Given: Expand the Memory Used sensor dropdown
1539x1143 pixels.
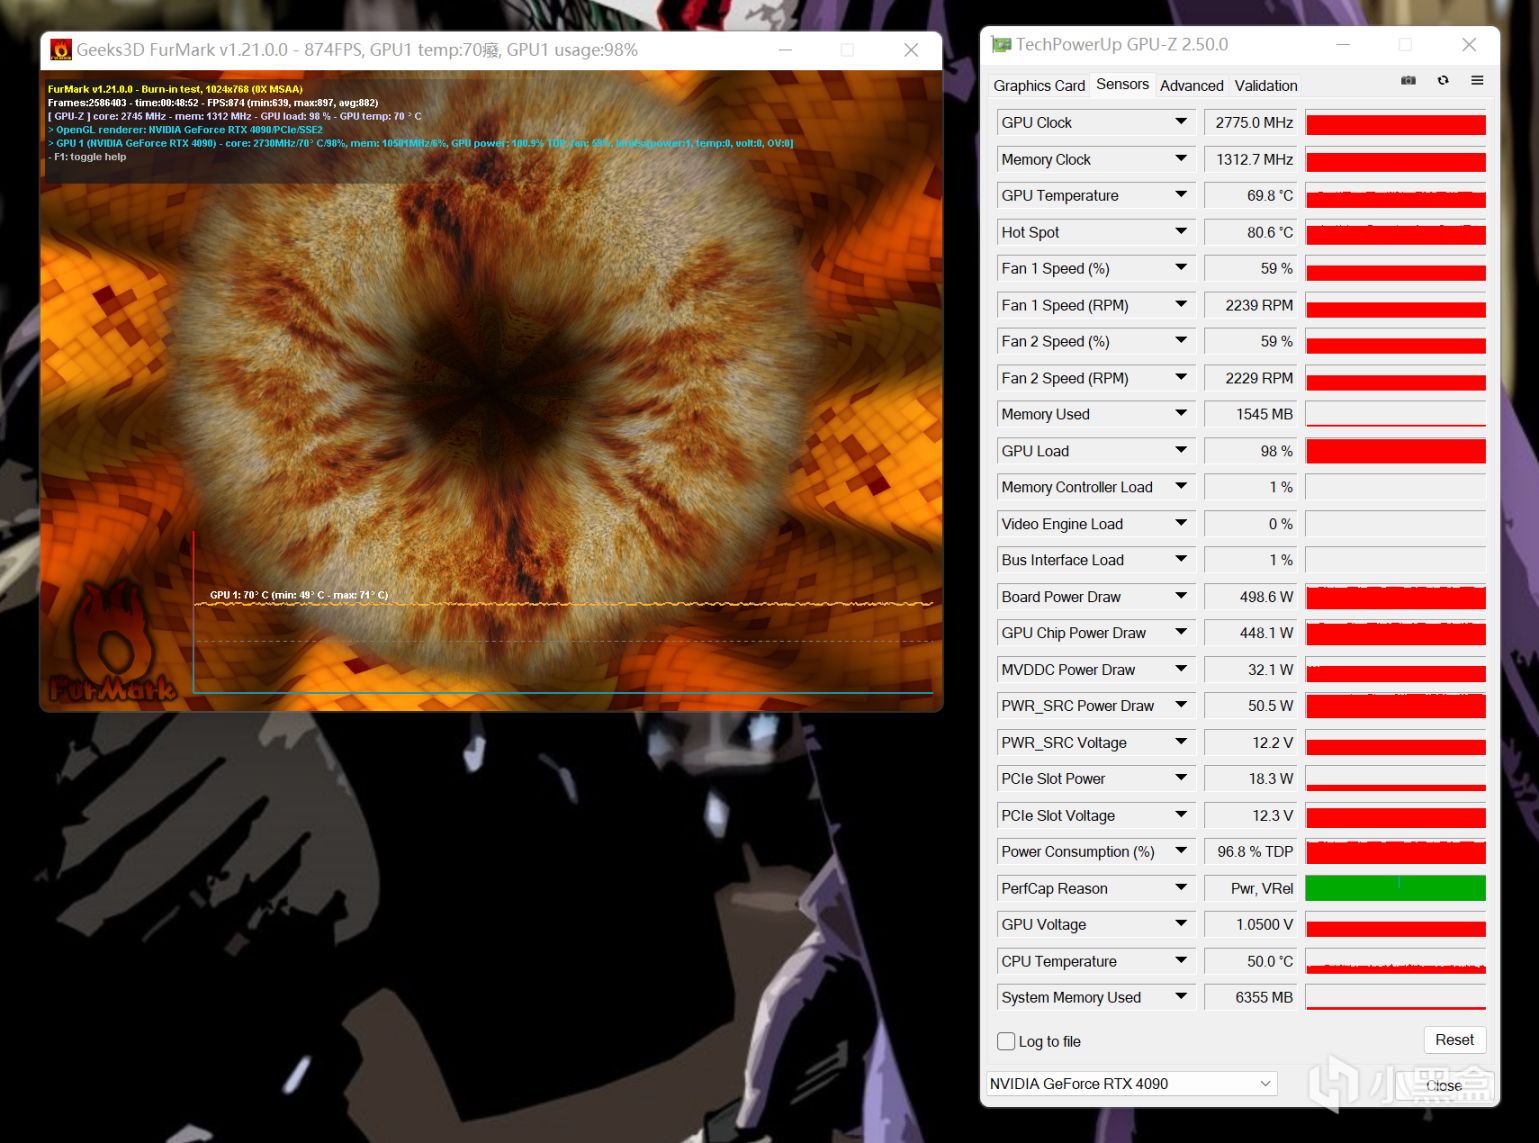Looking at the screenshot, I should (x=1181, y=414).
